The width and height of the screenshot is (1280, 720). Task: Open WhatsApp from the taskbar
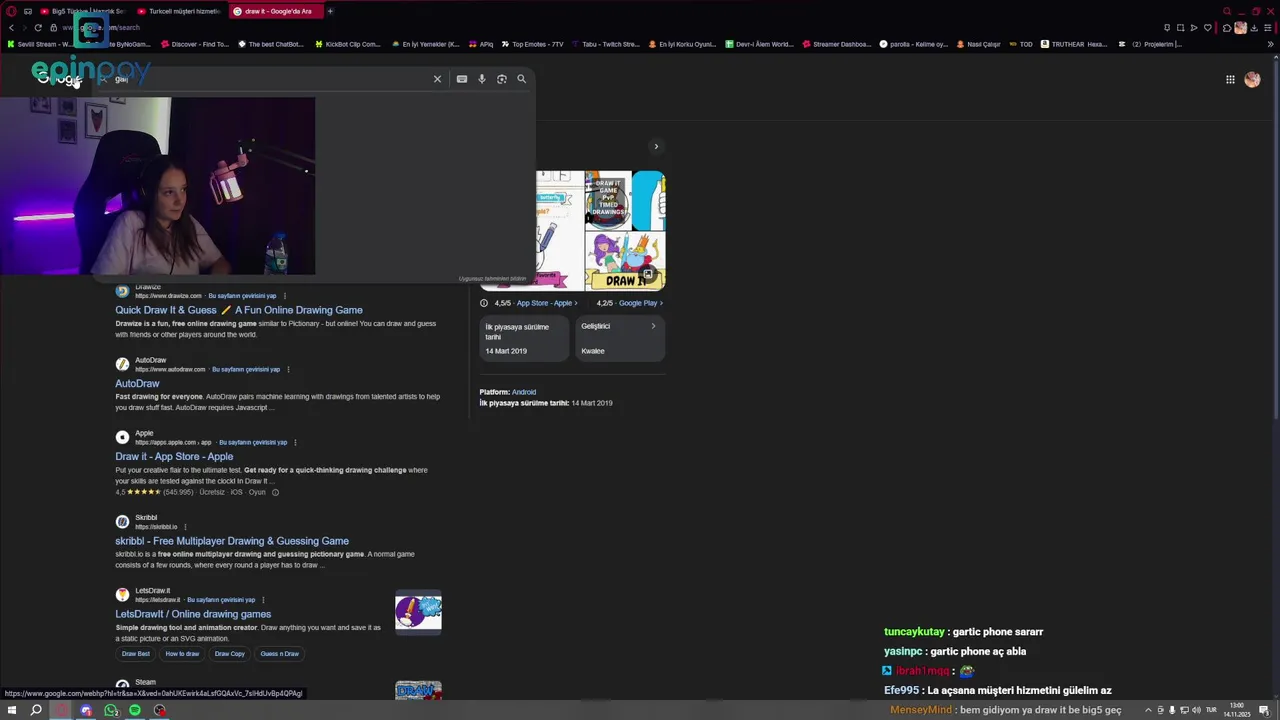pos(111,710)
